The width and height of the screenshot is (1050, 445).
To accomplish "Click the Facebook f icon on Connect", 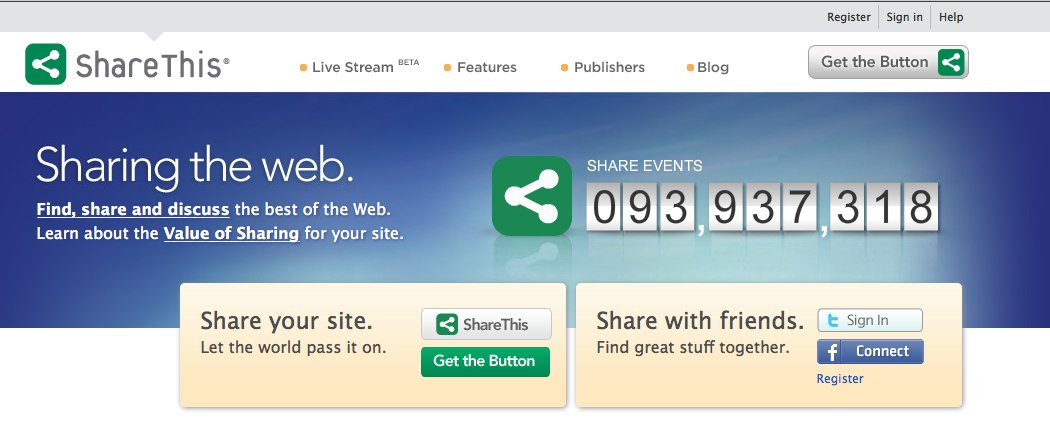I will click(831, 352).
